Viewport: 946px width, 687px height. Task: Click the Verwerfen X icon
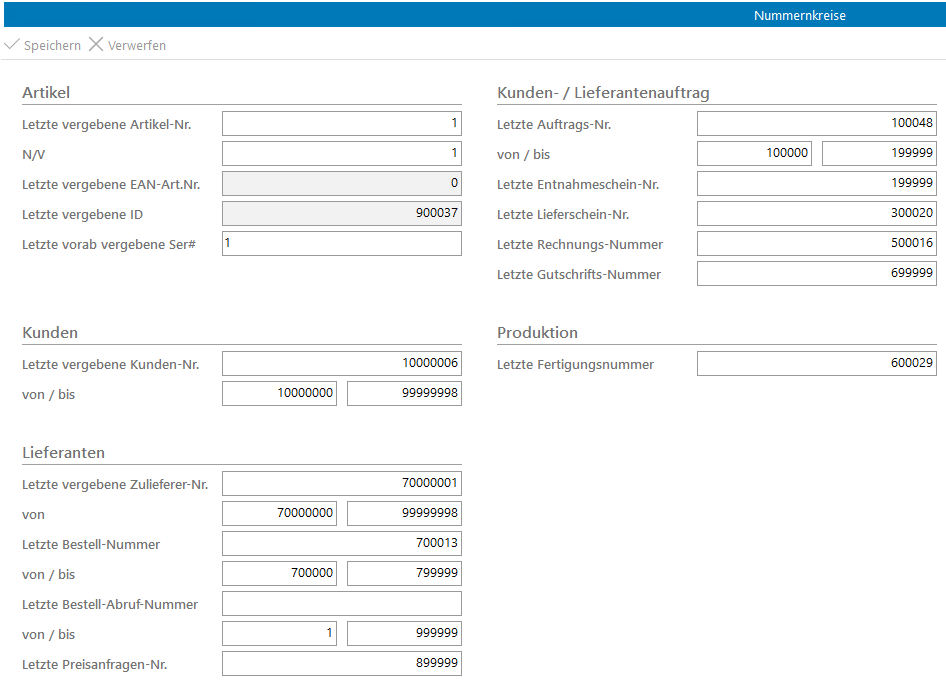pos(96,45)
